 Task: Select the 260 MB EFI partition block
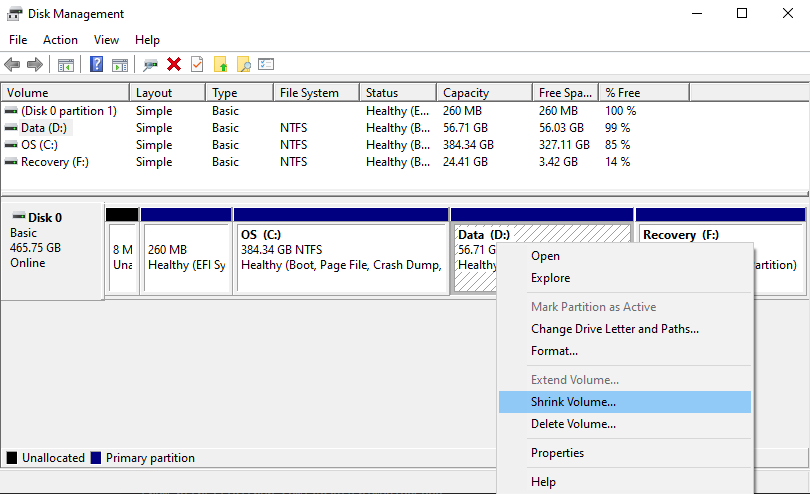(186, 251)
